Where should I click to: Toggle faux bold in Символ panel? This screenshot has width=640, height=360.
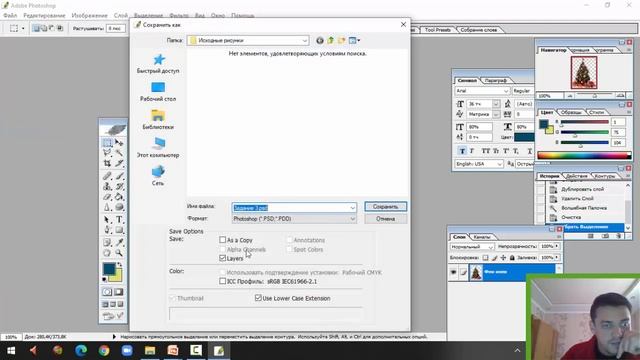pos(462,151)
